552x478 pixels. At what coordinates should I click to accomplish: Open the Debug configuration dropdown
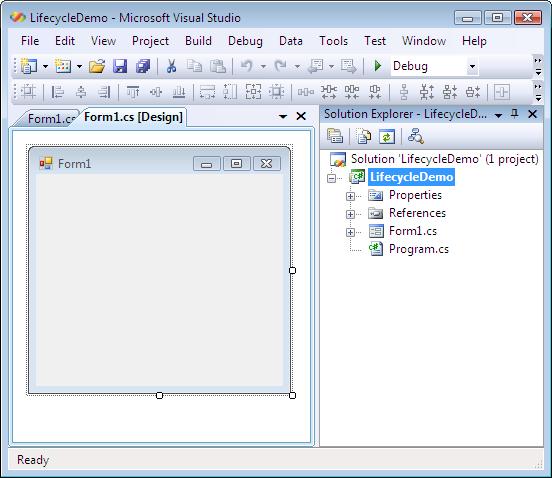[472, 66]
